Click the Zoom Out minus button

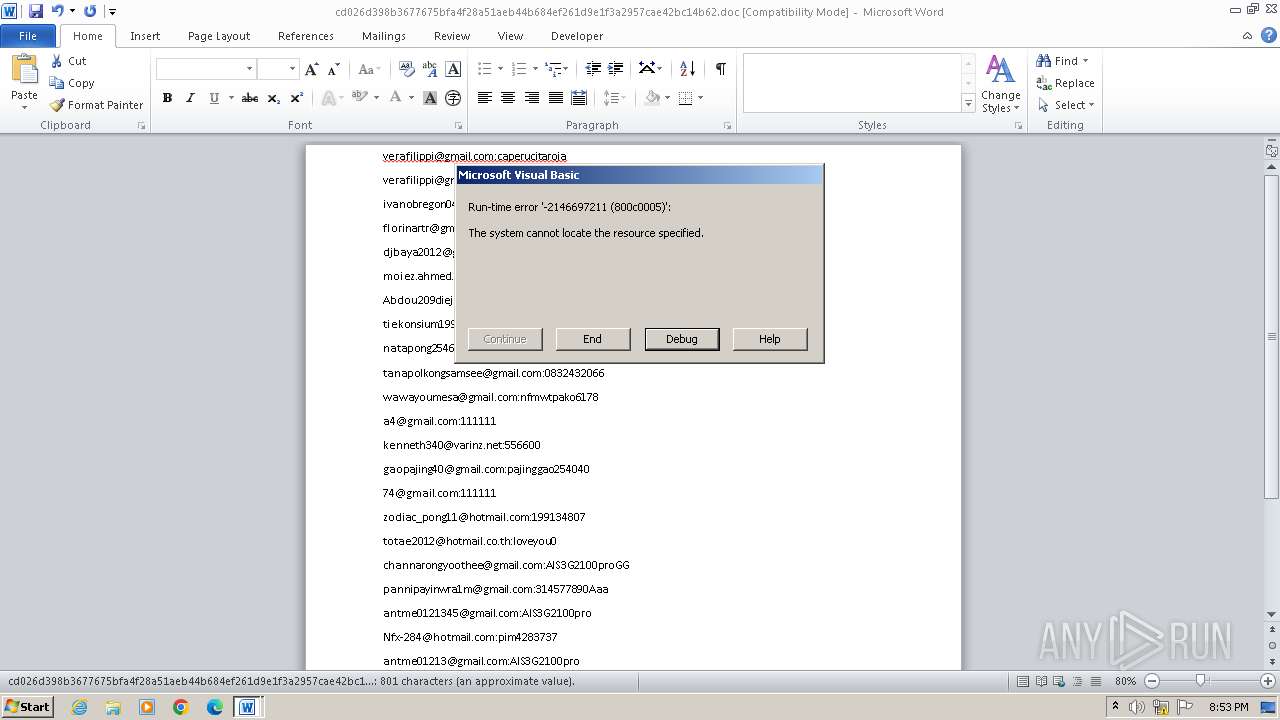pos(1151,681)
